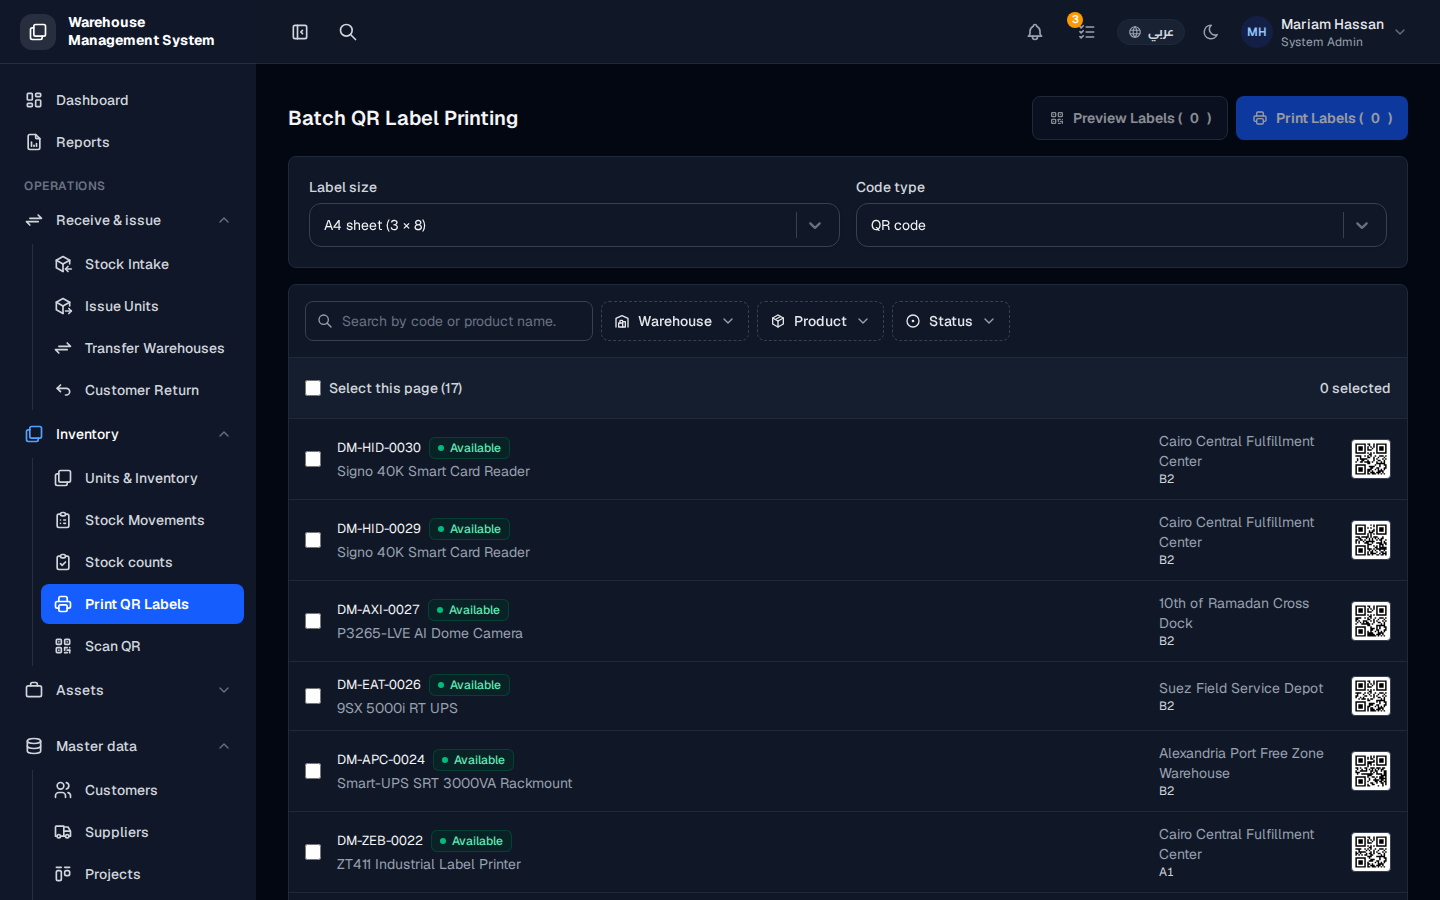This screenshot has width=1440, height=900.
Task: Open the notifications bell
Action: pos(1035,32)
